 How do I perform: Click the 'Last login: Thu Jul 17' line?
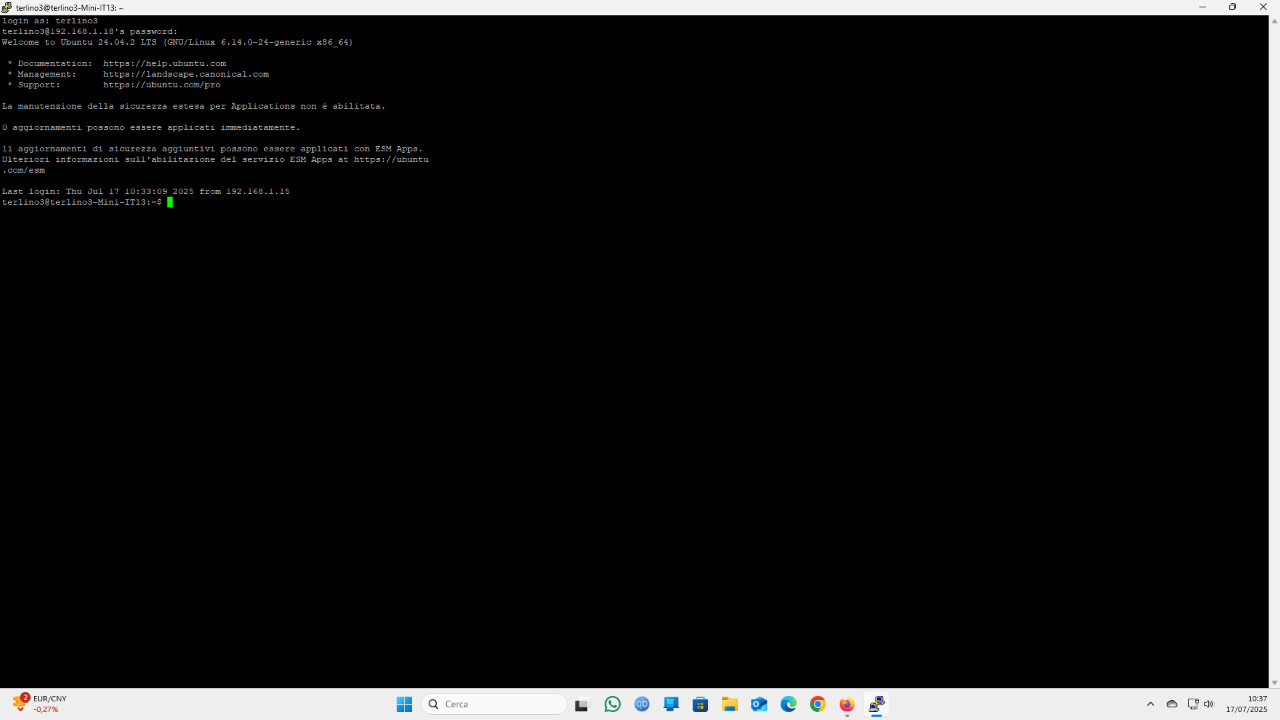coord(146,191)
